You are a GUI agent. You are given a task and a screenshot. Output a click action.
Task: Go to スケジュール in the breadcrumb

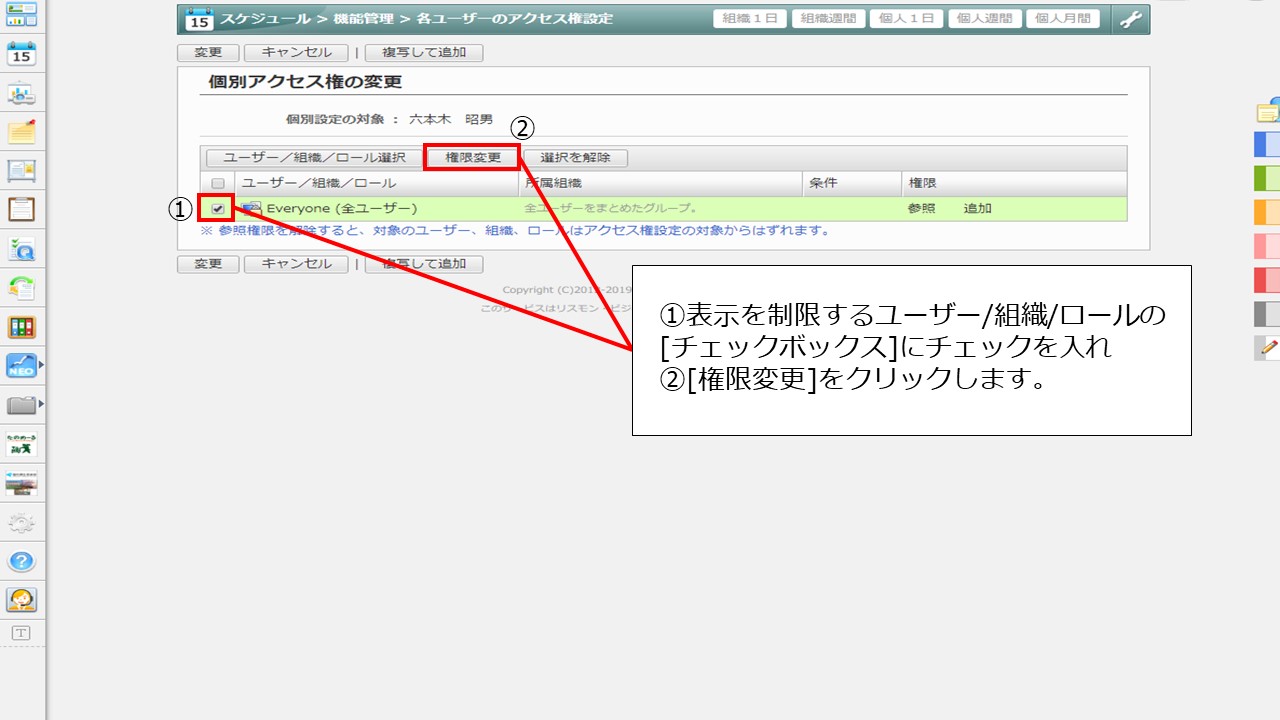[x=265, y=19]
